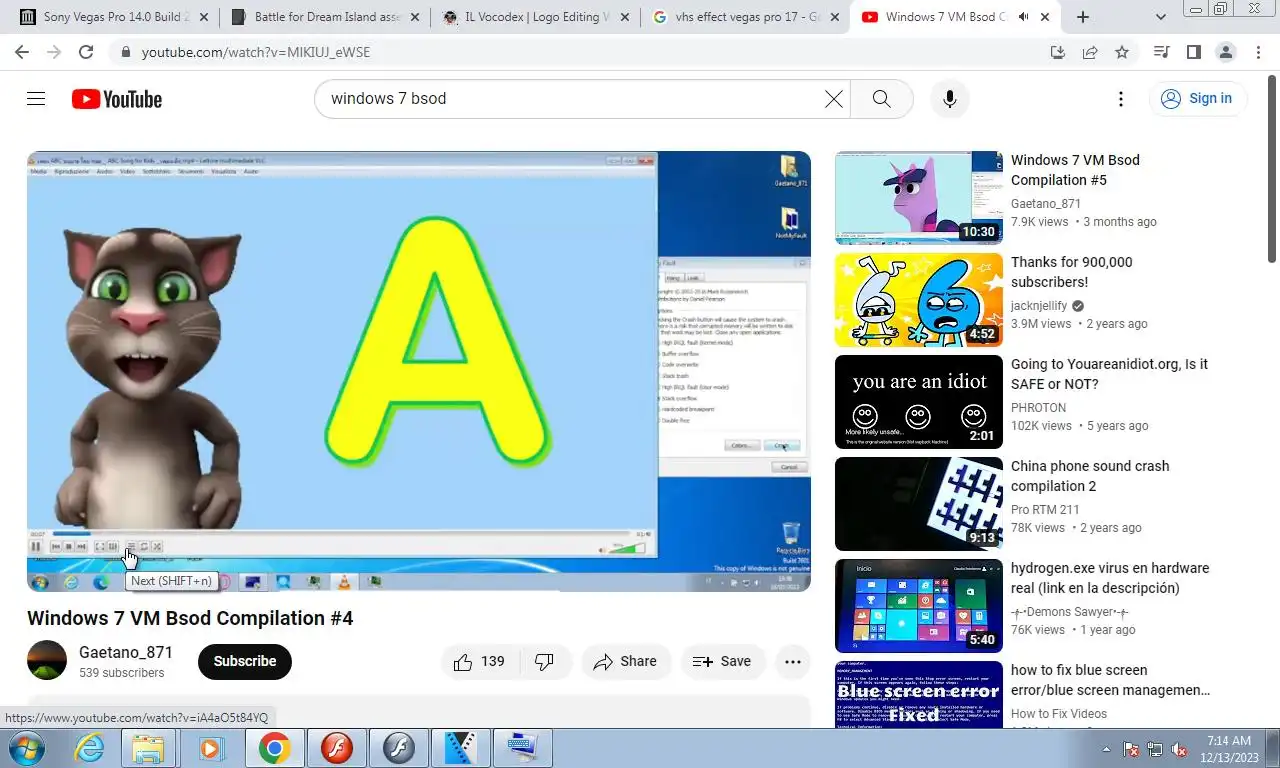
Task: Open hydrogen.exe virus video thumbnail
Action: [919, 606]
